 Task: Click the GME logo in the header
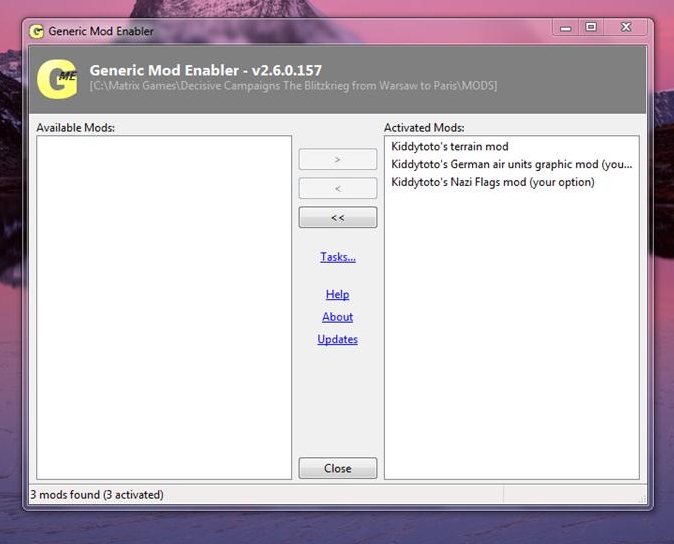57,79
